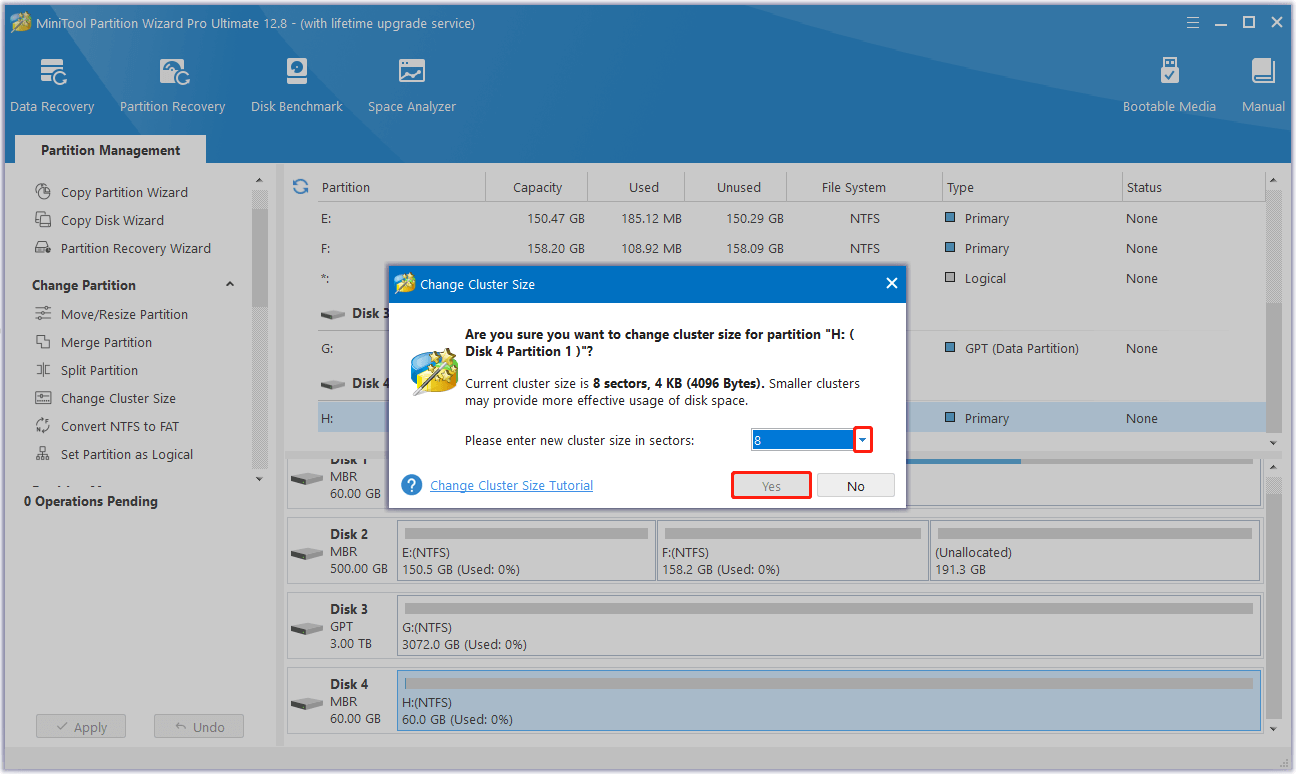Close the Change Cluster Size dialog
The height and width of the screenshot is (776, 1298).
891,284
